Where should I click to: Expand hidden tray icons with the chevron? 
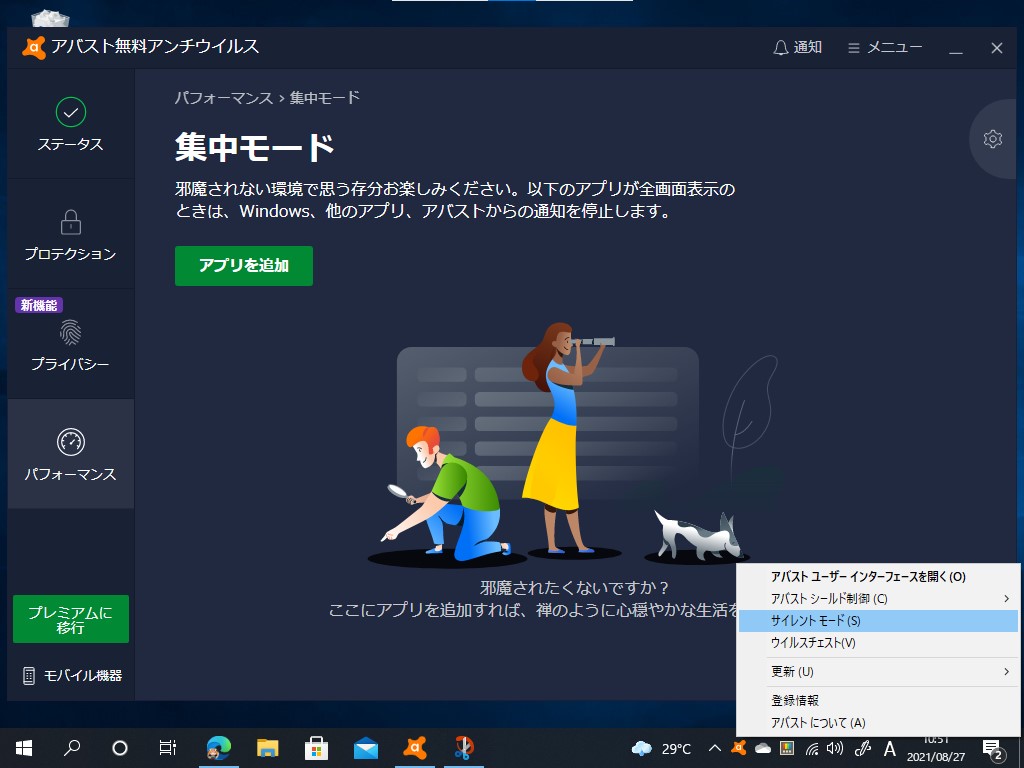pos(714,747)
